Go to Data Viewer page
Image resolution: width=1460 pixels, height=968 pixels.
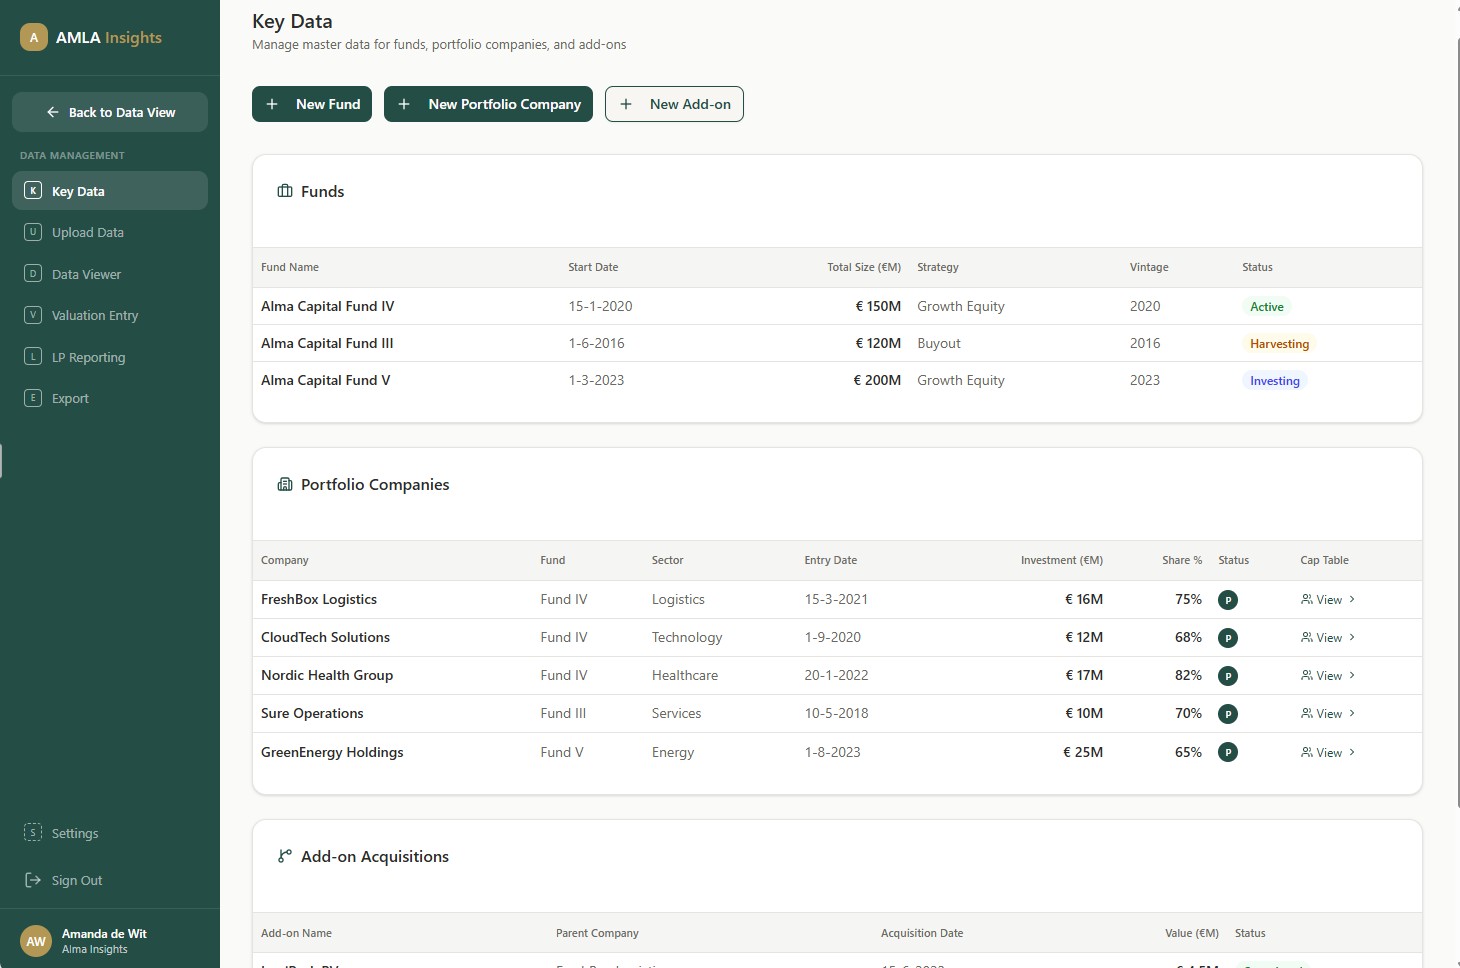(110, 273)
